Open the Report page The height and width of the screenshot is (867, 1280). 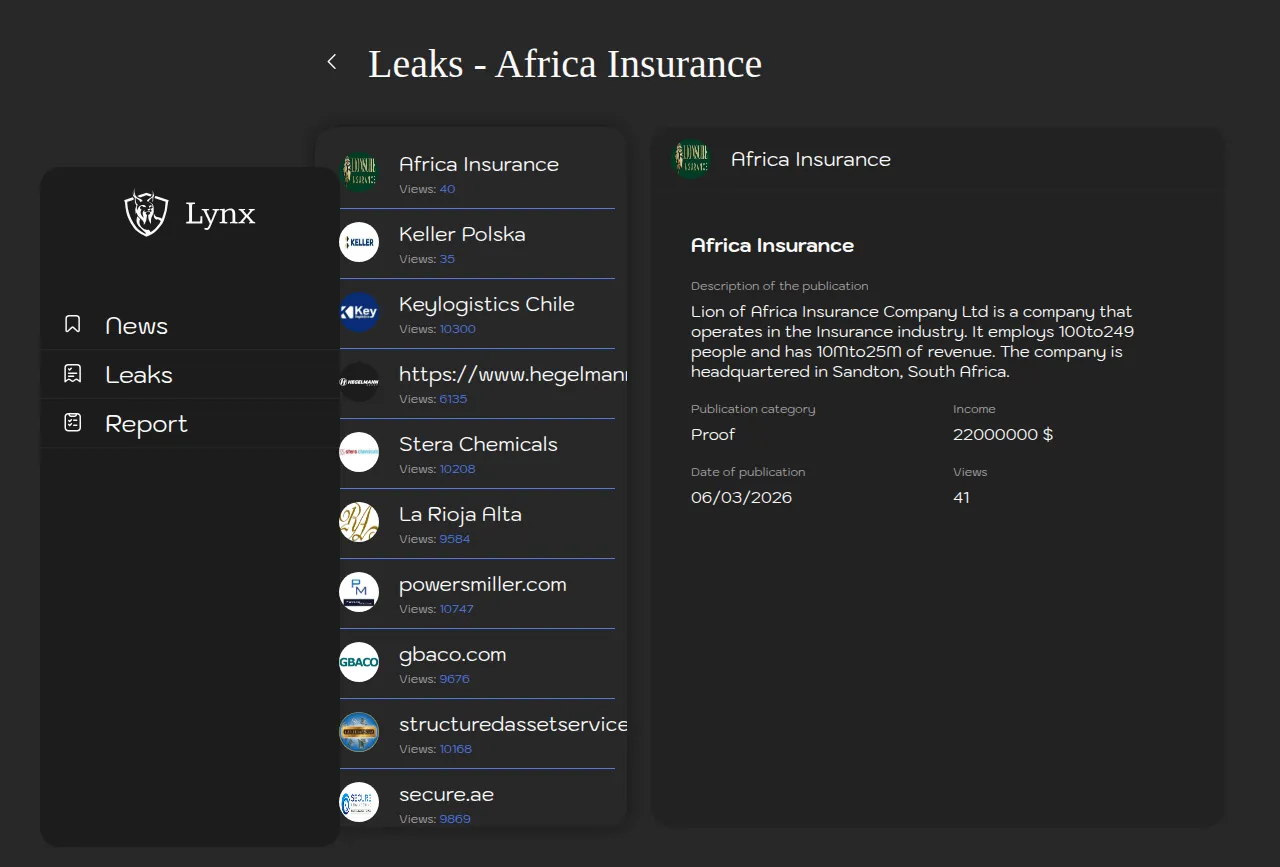click(146, 424)
